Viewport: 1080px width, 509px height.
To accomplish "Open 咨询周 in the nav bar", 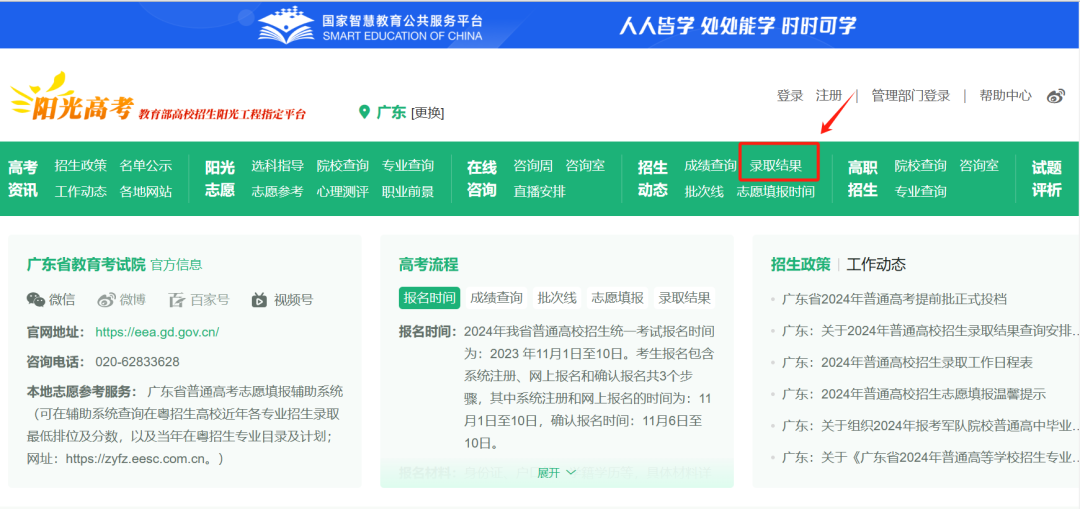I will point(532,165).
